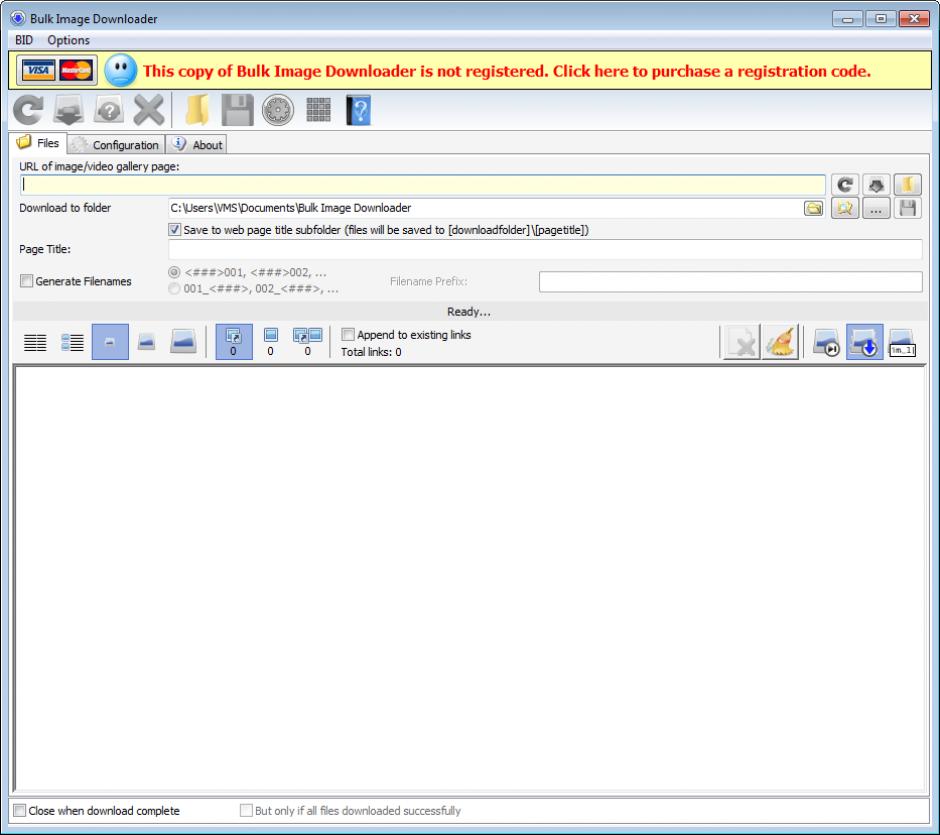Screen dimensions: 940x835
Task: Click the not registered purchase link text
Action: click(x=507, y=71)
